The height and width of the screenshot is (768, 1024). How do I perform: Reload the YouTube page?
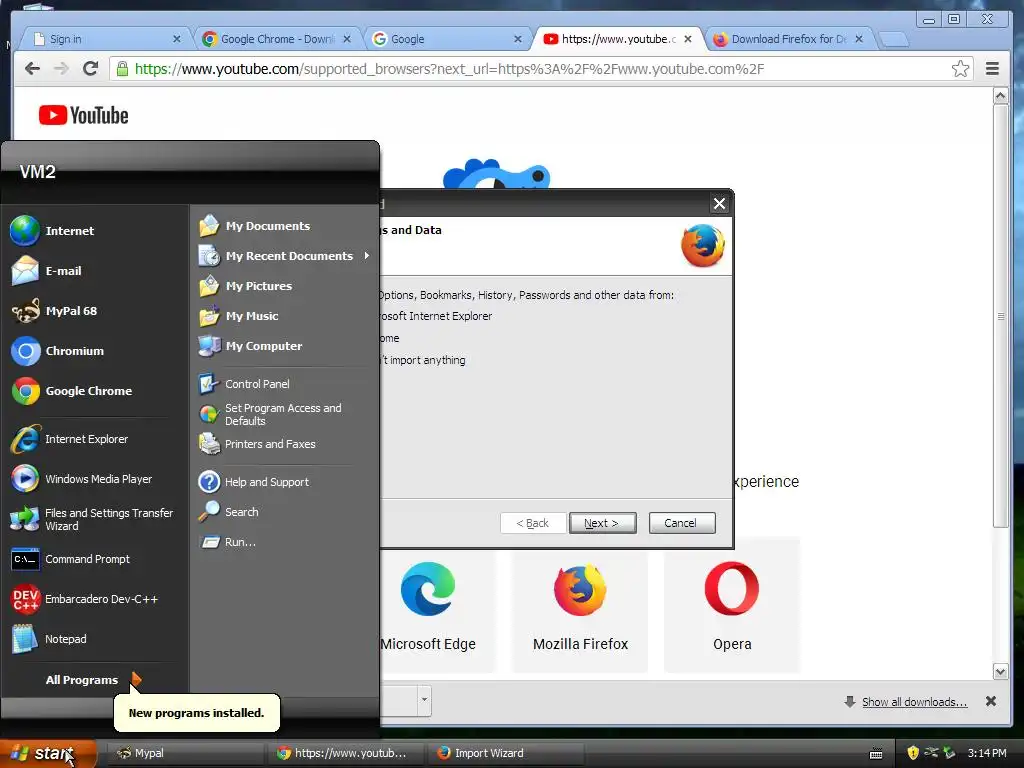91,69
